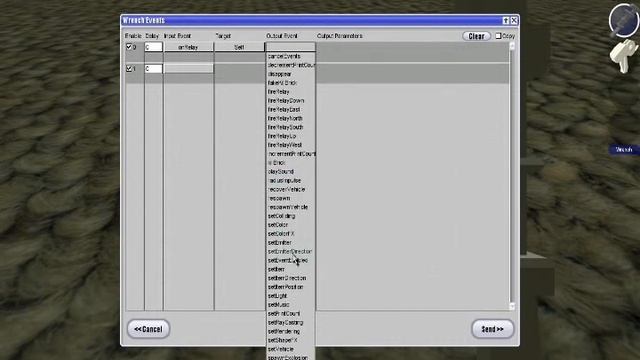The height and width of the screenshot is (360, 640).
Task: Select setRendering output event
Action: tap(284, 331)
